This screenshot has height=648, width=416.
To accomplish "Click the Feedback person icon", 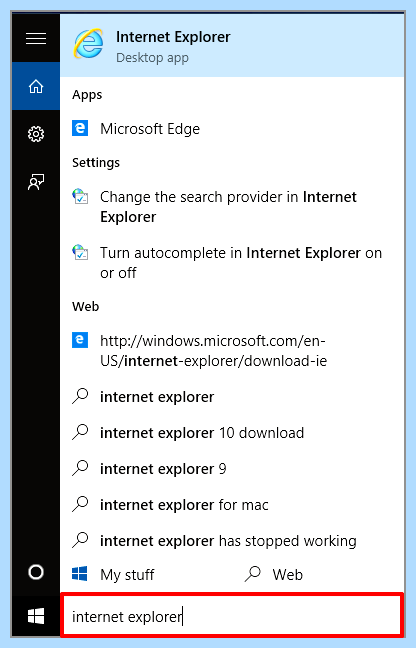I will point(36,182).
